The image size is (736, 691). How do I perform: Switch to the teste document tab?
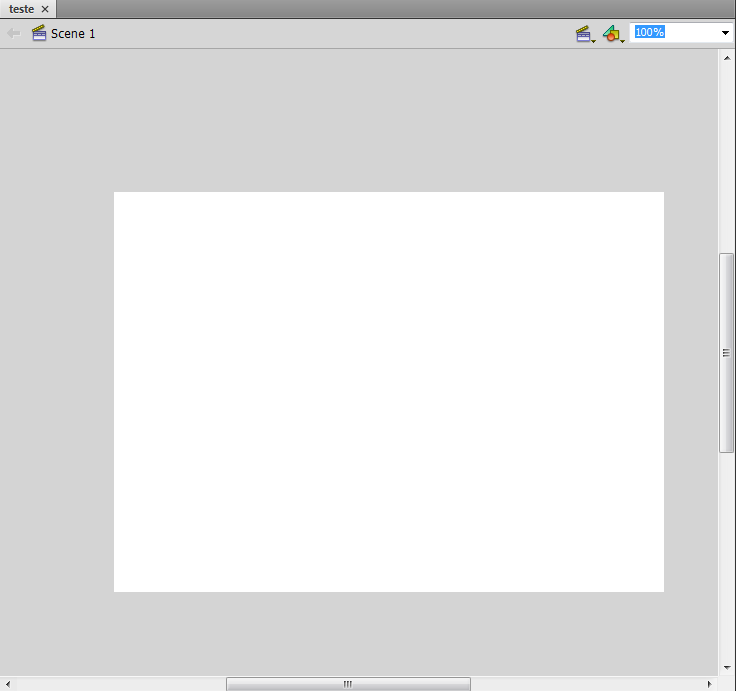(x=21, y=9)
